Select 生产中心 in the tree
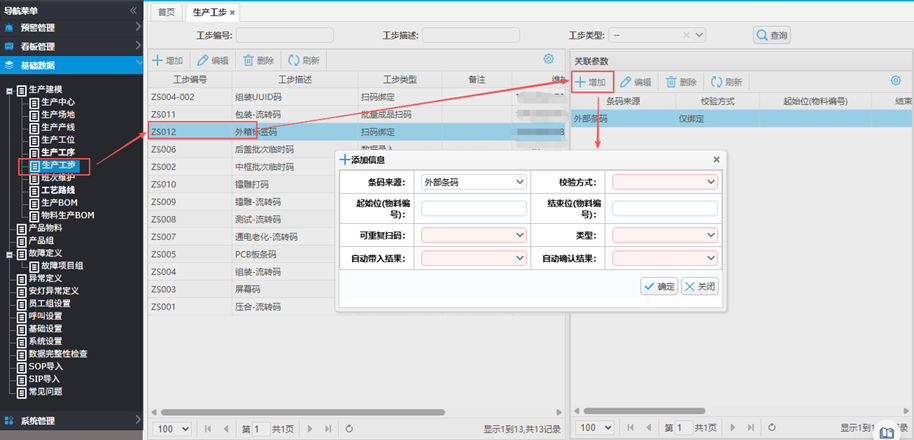This screenshot has width=914, height=440. [x=58, y=102]
